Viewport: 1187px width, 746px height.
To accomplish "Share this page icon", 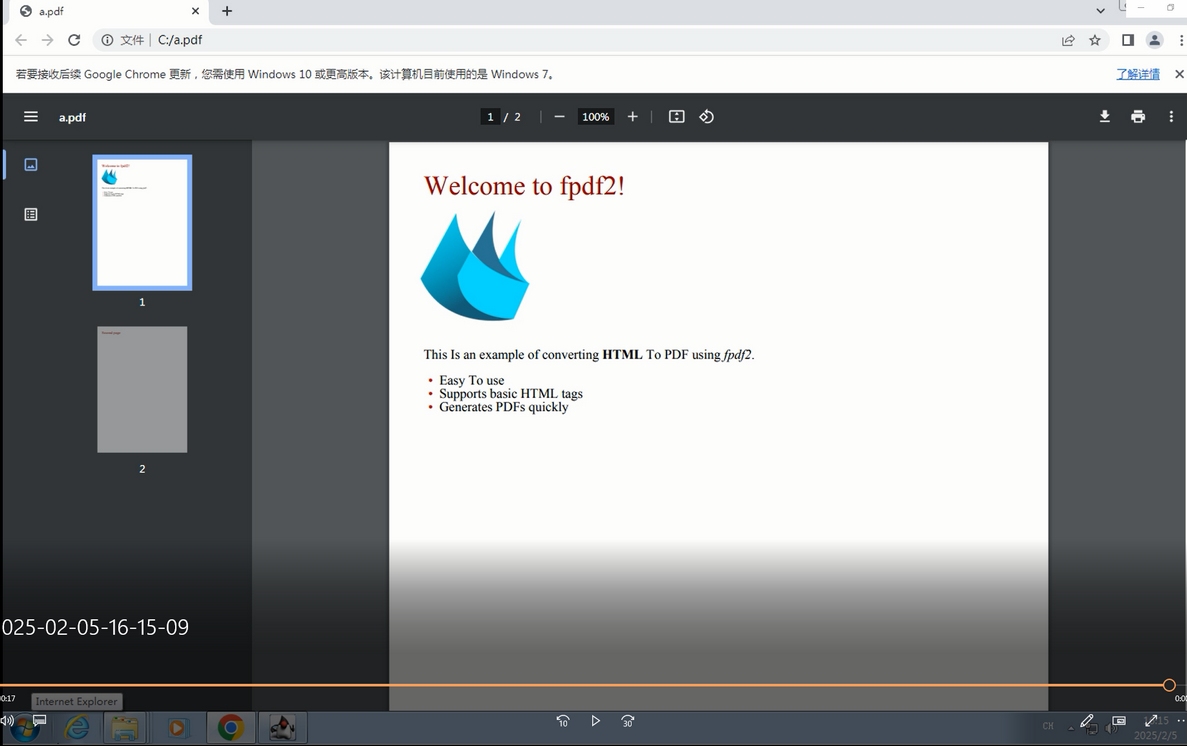I will (1068, 40).
